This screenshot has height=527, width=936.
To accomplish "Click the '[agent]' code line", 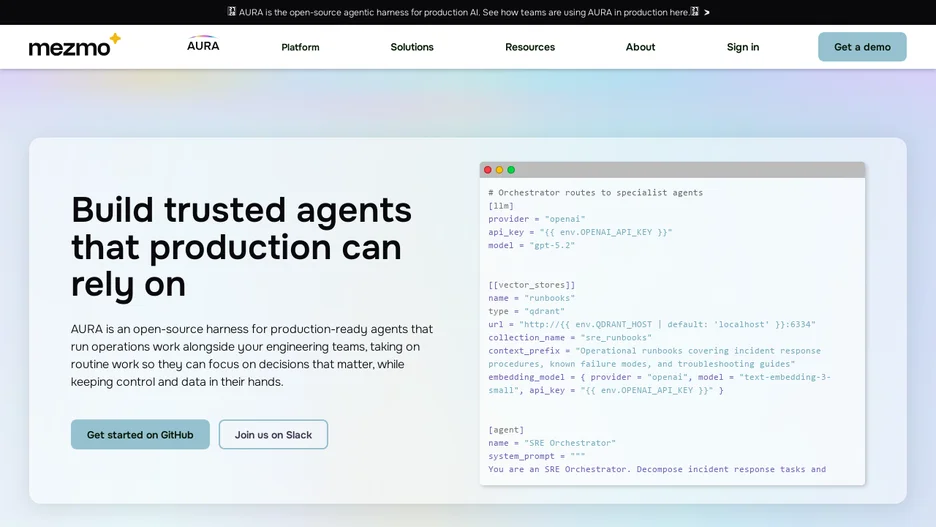I will pos(506,430).
